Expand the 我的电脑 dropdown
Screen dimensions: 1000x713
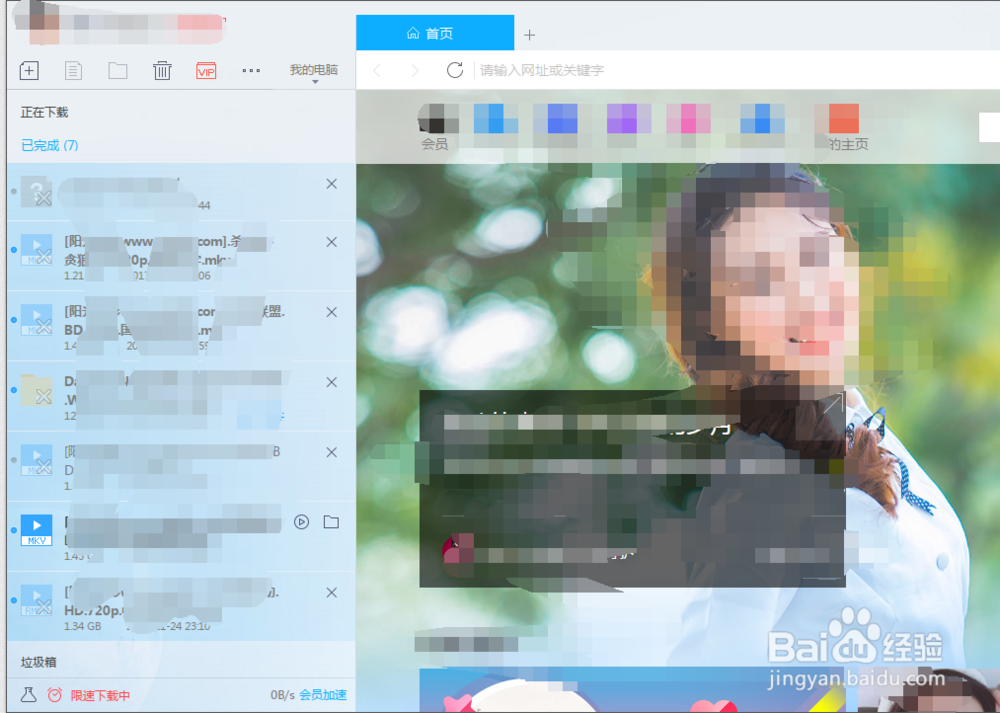[314, 72]
